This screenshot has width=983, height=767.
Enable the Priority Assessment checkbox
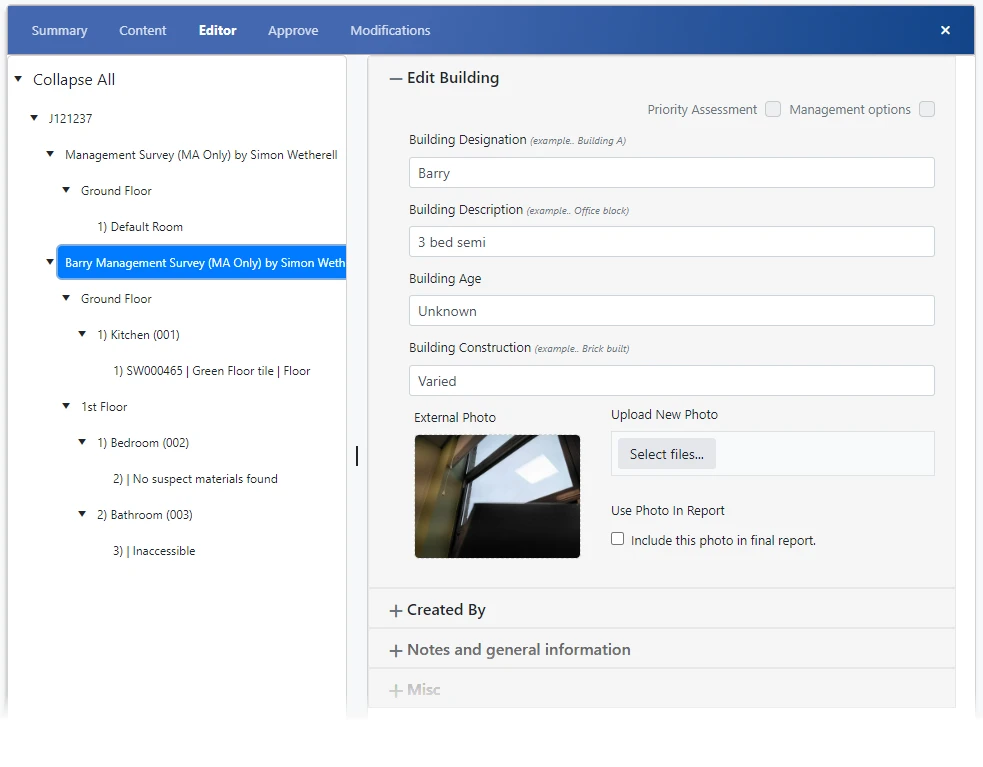772,110
